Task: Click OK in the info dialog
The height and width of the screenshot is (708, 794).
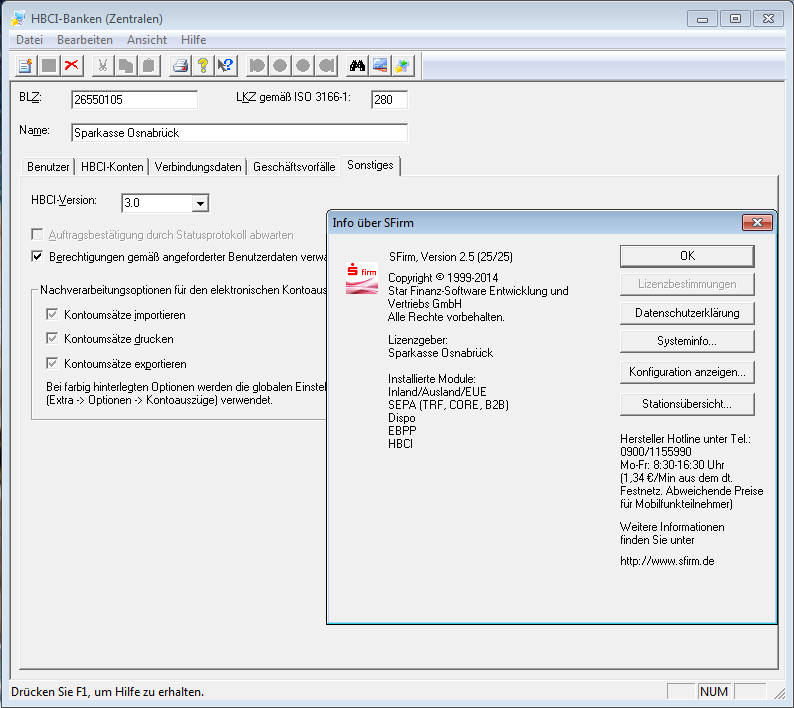Action: 687,256
